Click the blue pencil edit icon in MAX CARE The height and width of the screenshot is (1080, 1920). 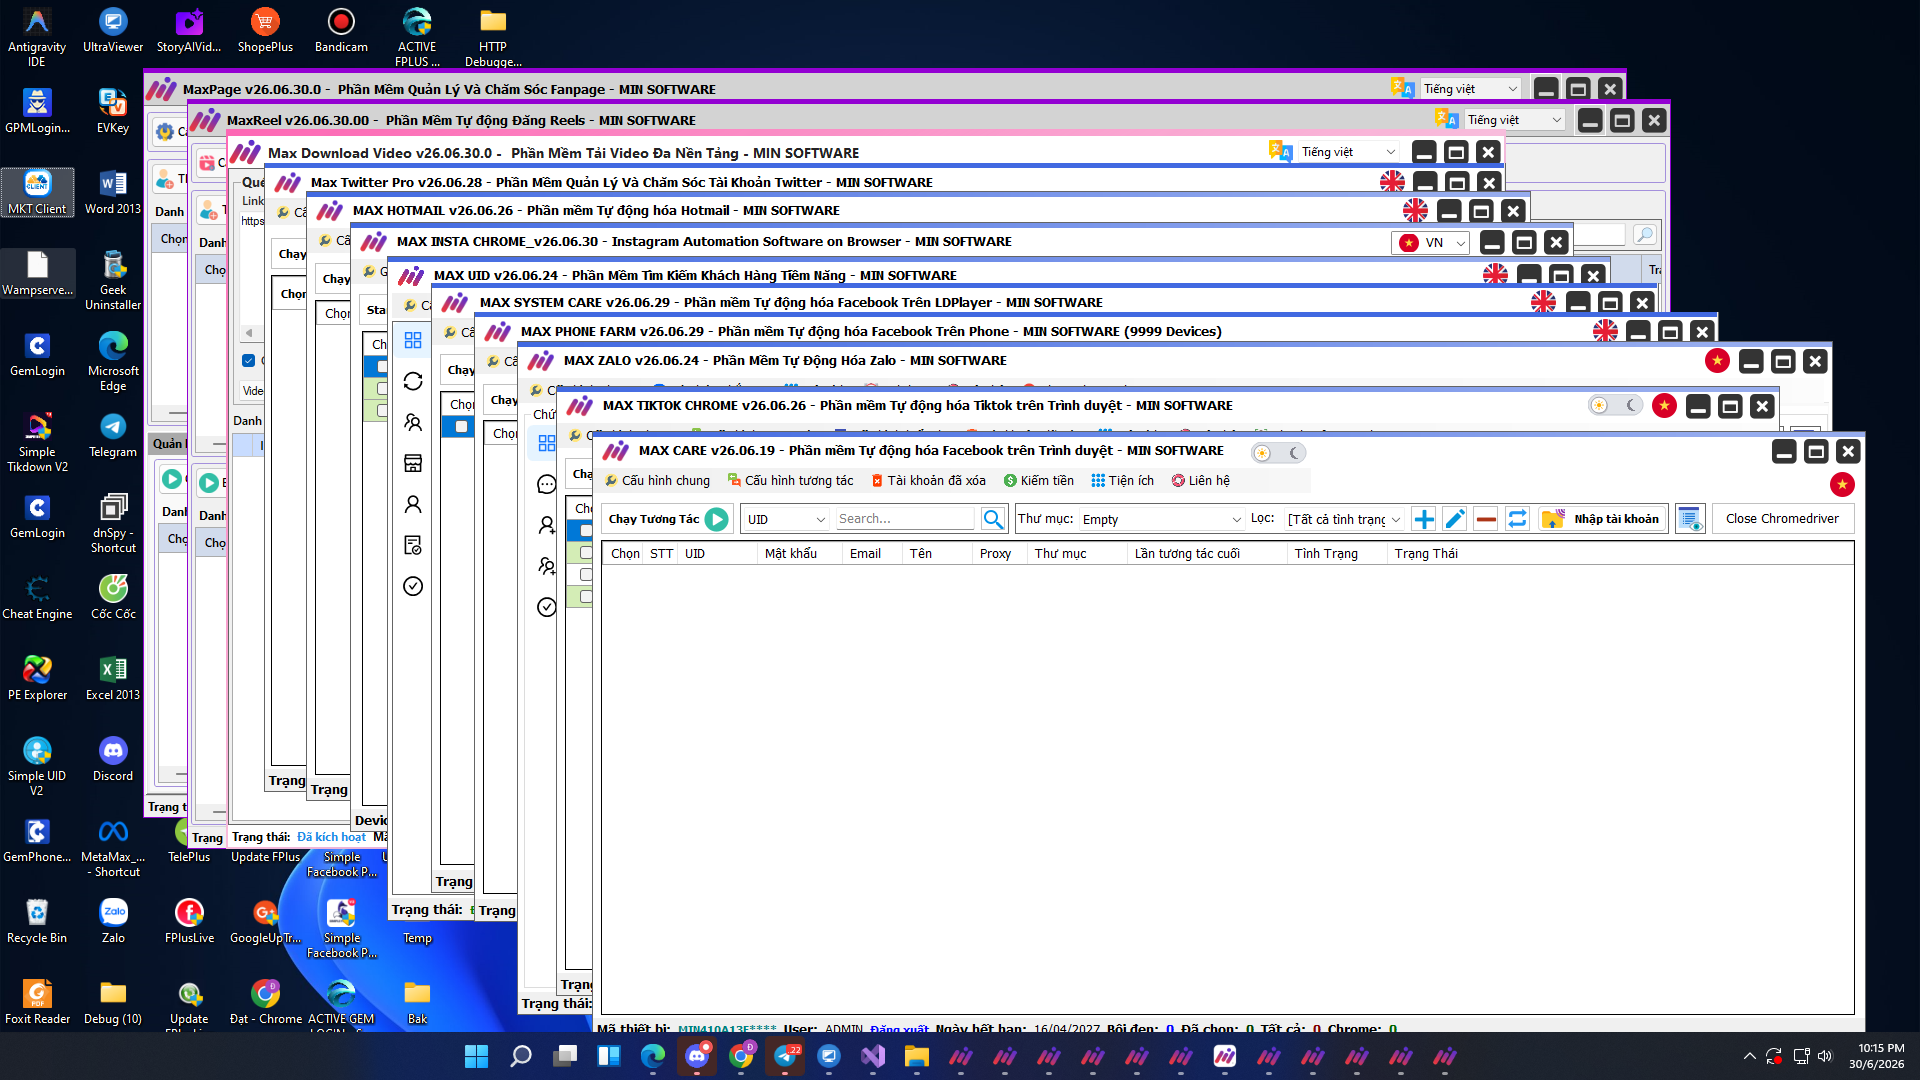[x=1455, y=519]
